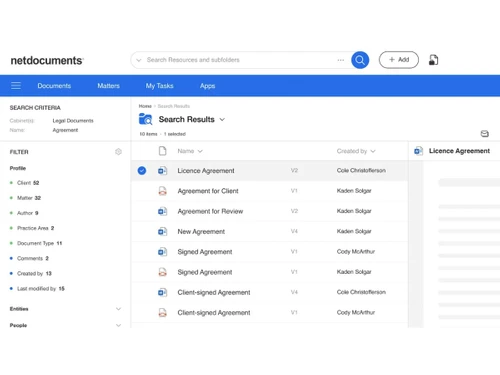Screen dimensions: 500x375
Task: Filter by Practice Area 2
Action: click(36, 228)
